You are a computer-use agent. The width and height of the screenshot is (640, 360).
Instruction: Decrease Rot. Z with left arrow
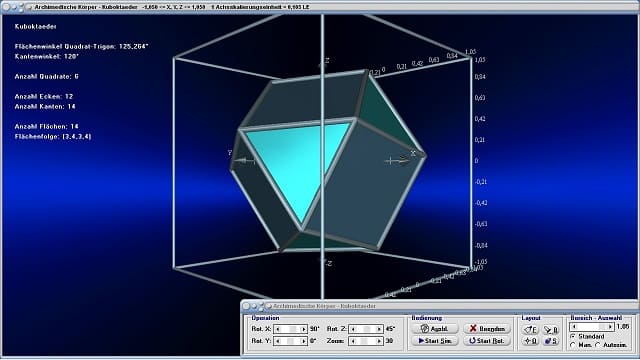coord(353,329)
